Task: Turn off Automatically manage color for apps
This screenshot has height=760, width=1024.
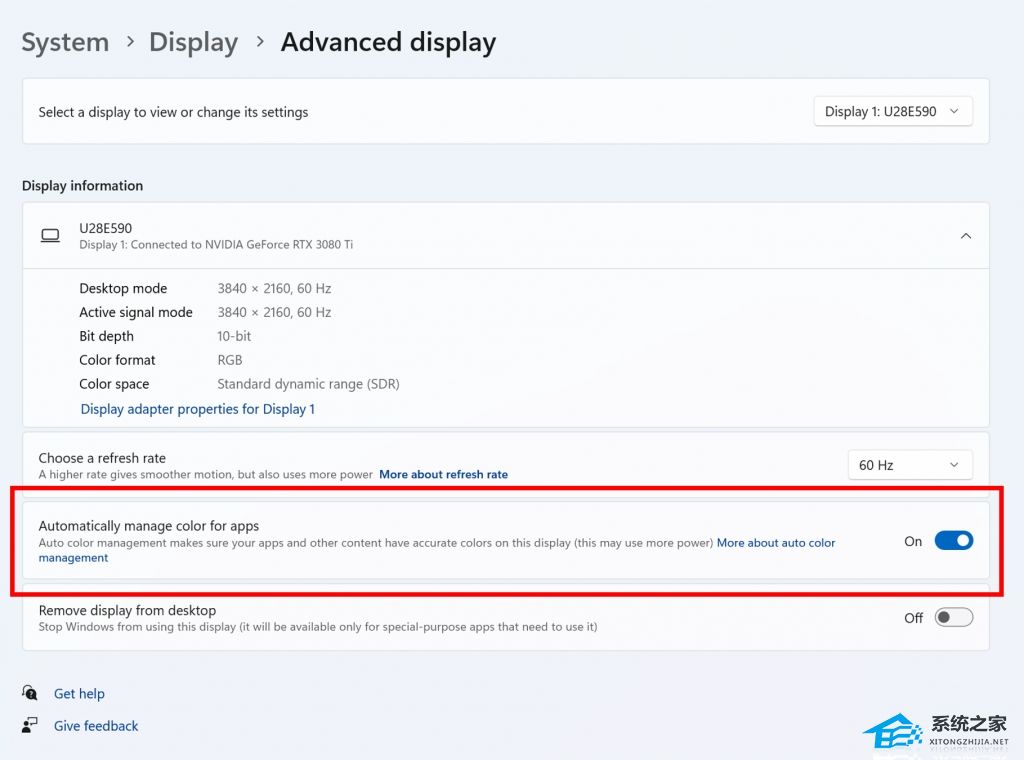Action: point(953,541)
